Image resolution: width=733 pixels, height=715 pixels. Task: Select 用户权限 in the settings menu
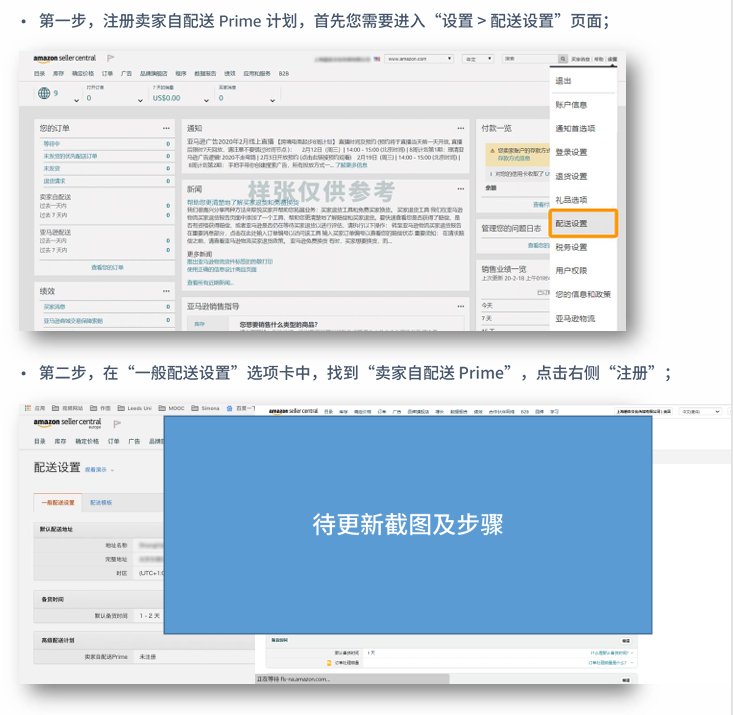(571, 270)
